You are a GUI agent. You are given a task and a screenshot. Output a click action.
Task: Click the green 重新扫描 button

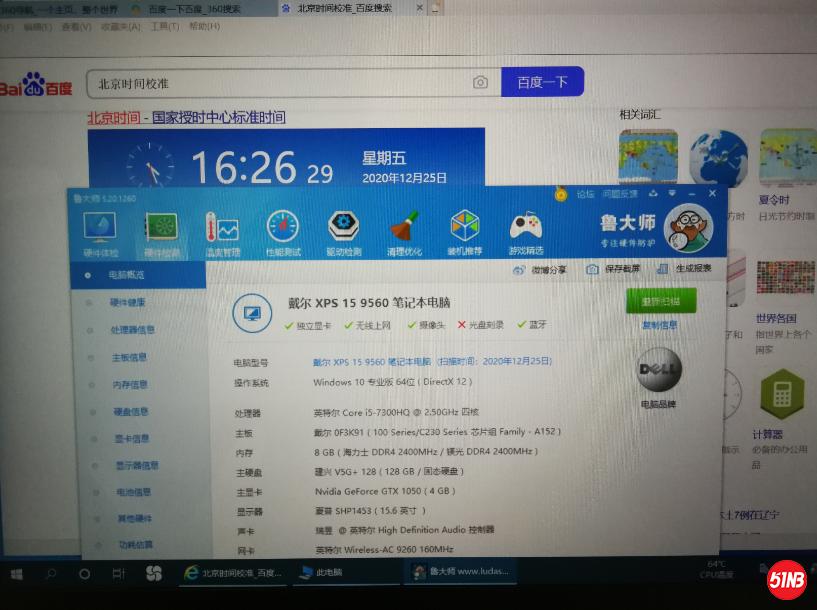[661, 301]
